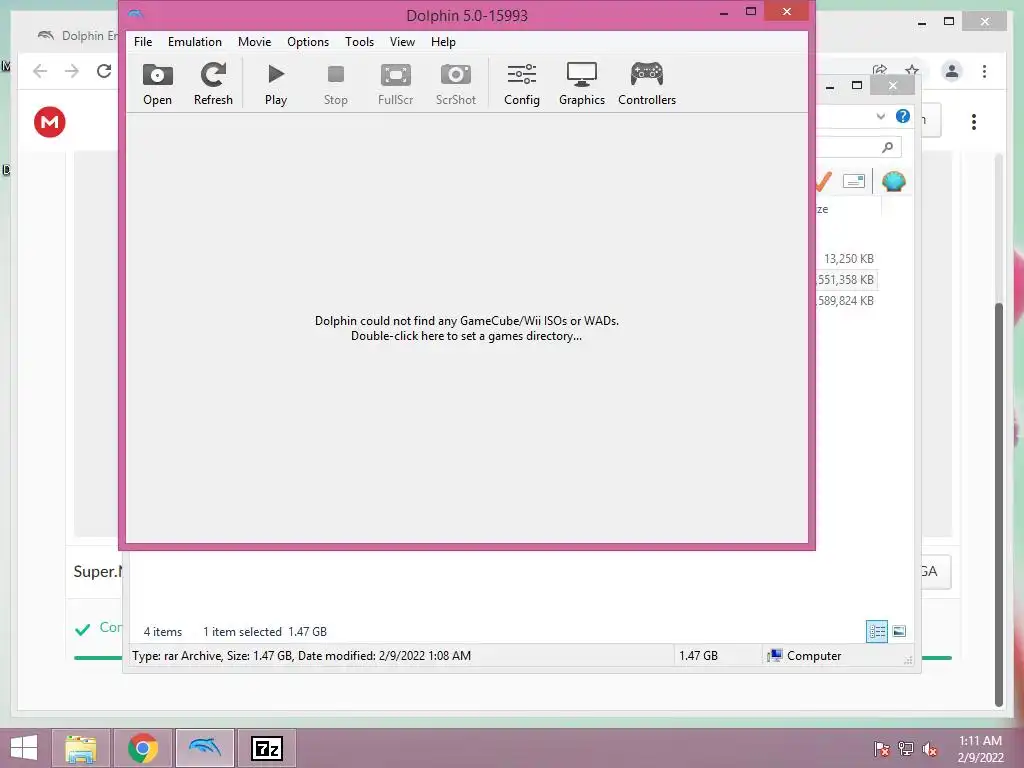Viewport: 1024px width, 768px height.
Task: Switch Explorer to large icons view
Action: [x=899, y=631]
